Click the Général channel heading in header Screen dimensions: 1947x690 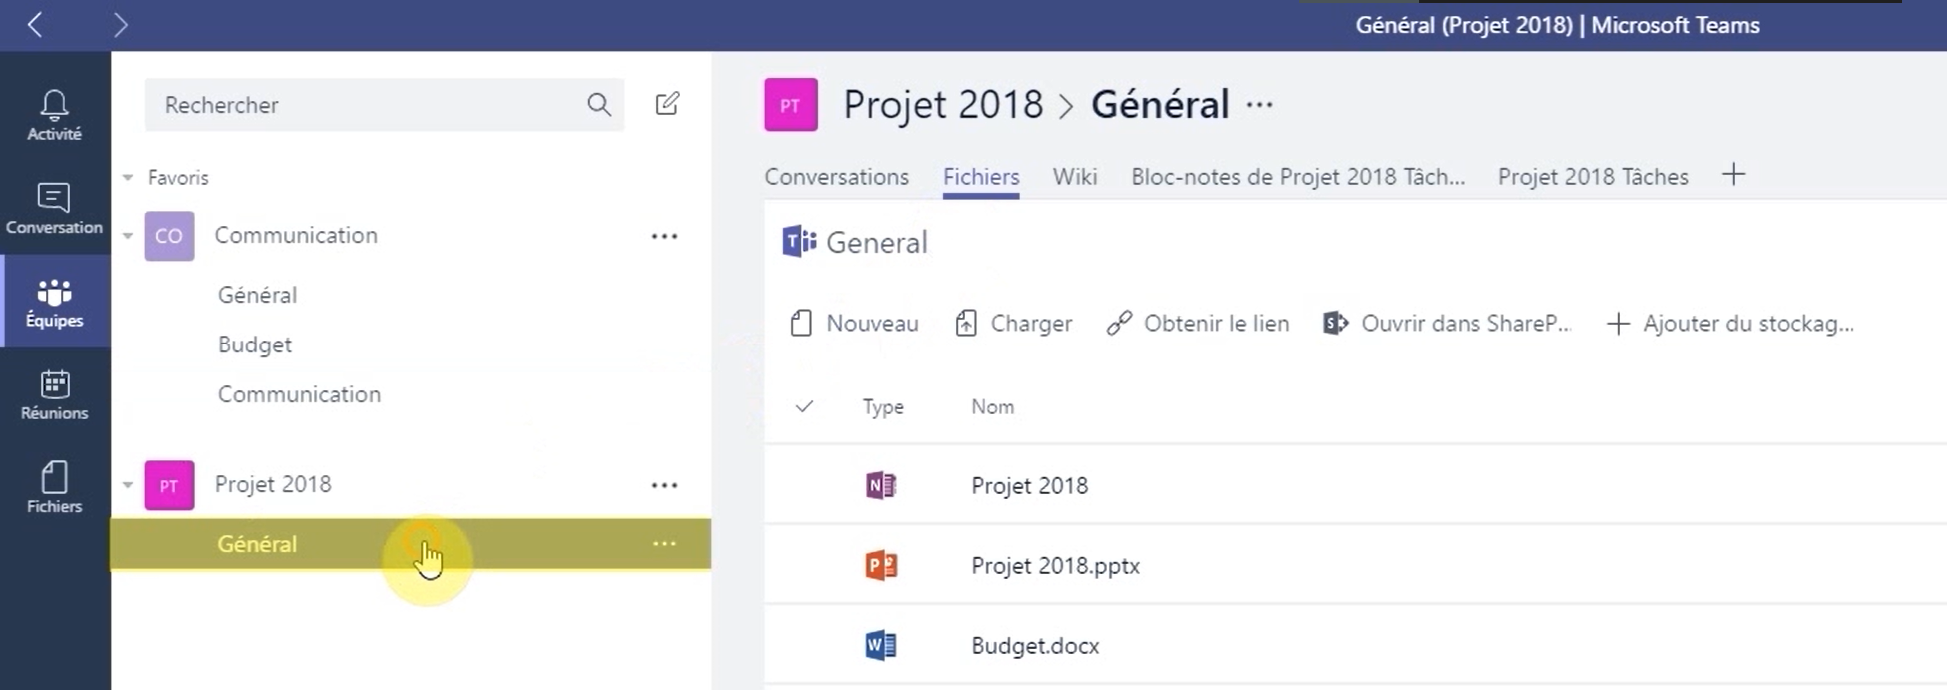pos(1160,104)
